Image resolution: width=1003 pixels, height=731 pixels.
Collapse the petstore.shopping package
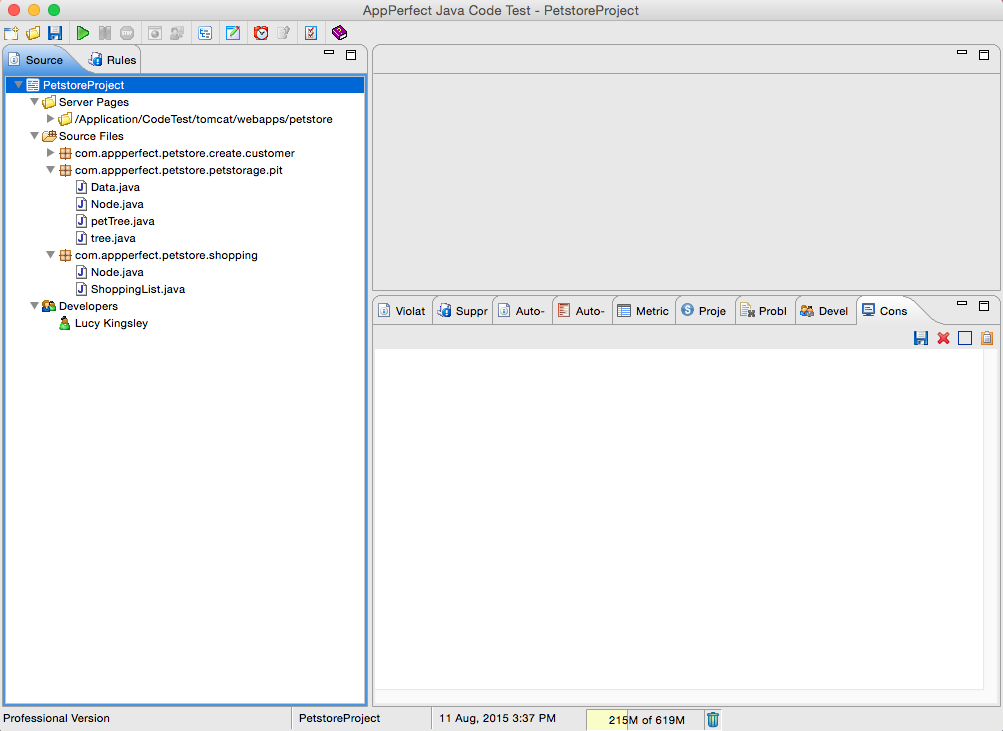[x=51, y=255]
